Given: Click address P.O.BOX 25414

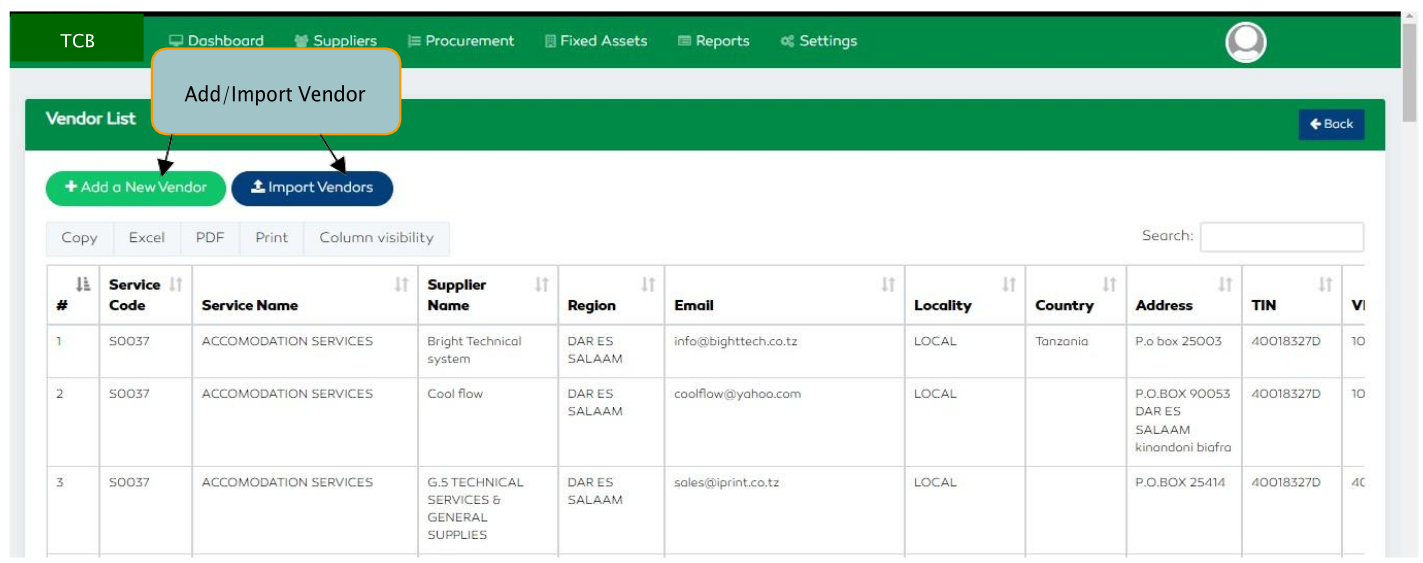Looking at the screenshot, I should coord(1180,482).
